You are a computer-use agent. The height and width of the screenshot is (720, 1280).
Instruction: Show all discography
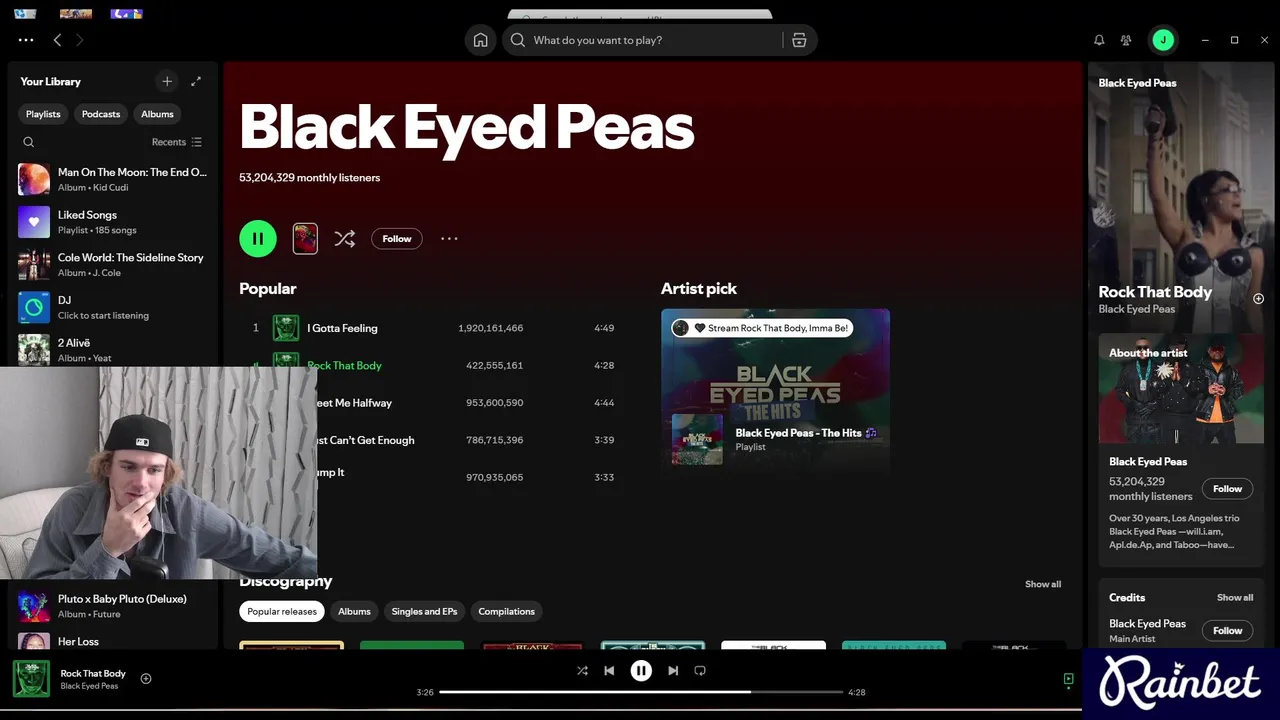pyautogui.click(x=1043, y=584)
